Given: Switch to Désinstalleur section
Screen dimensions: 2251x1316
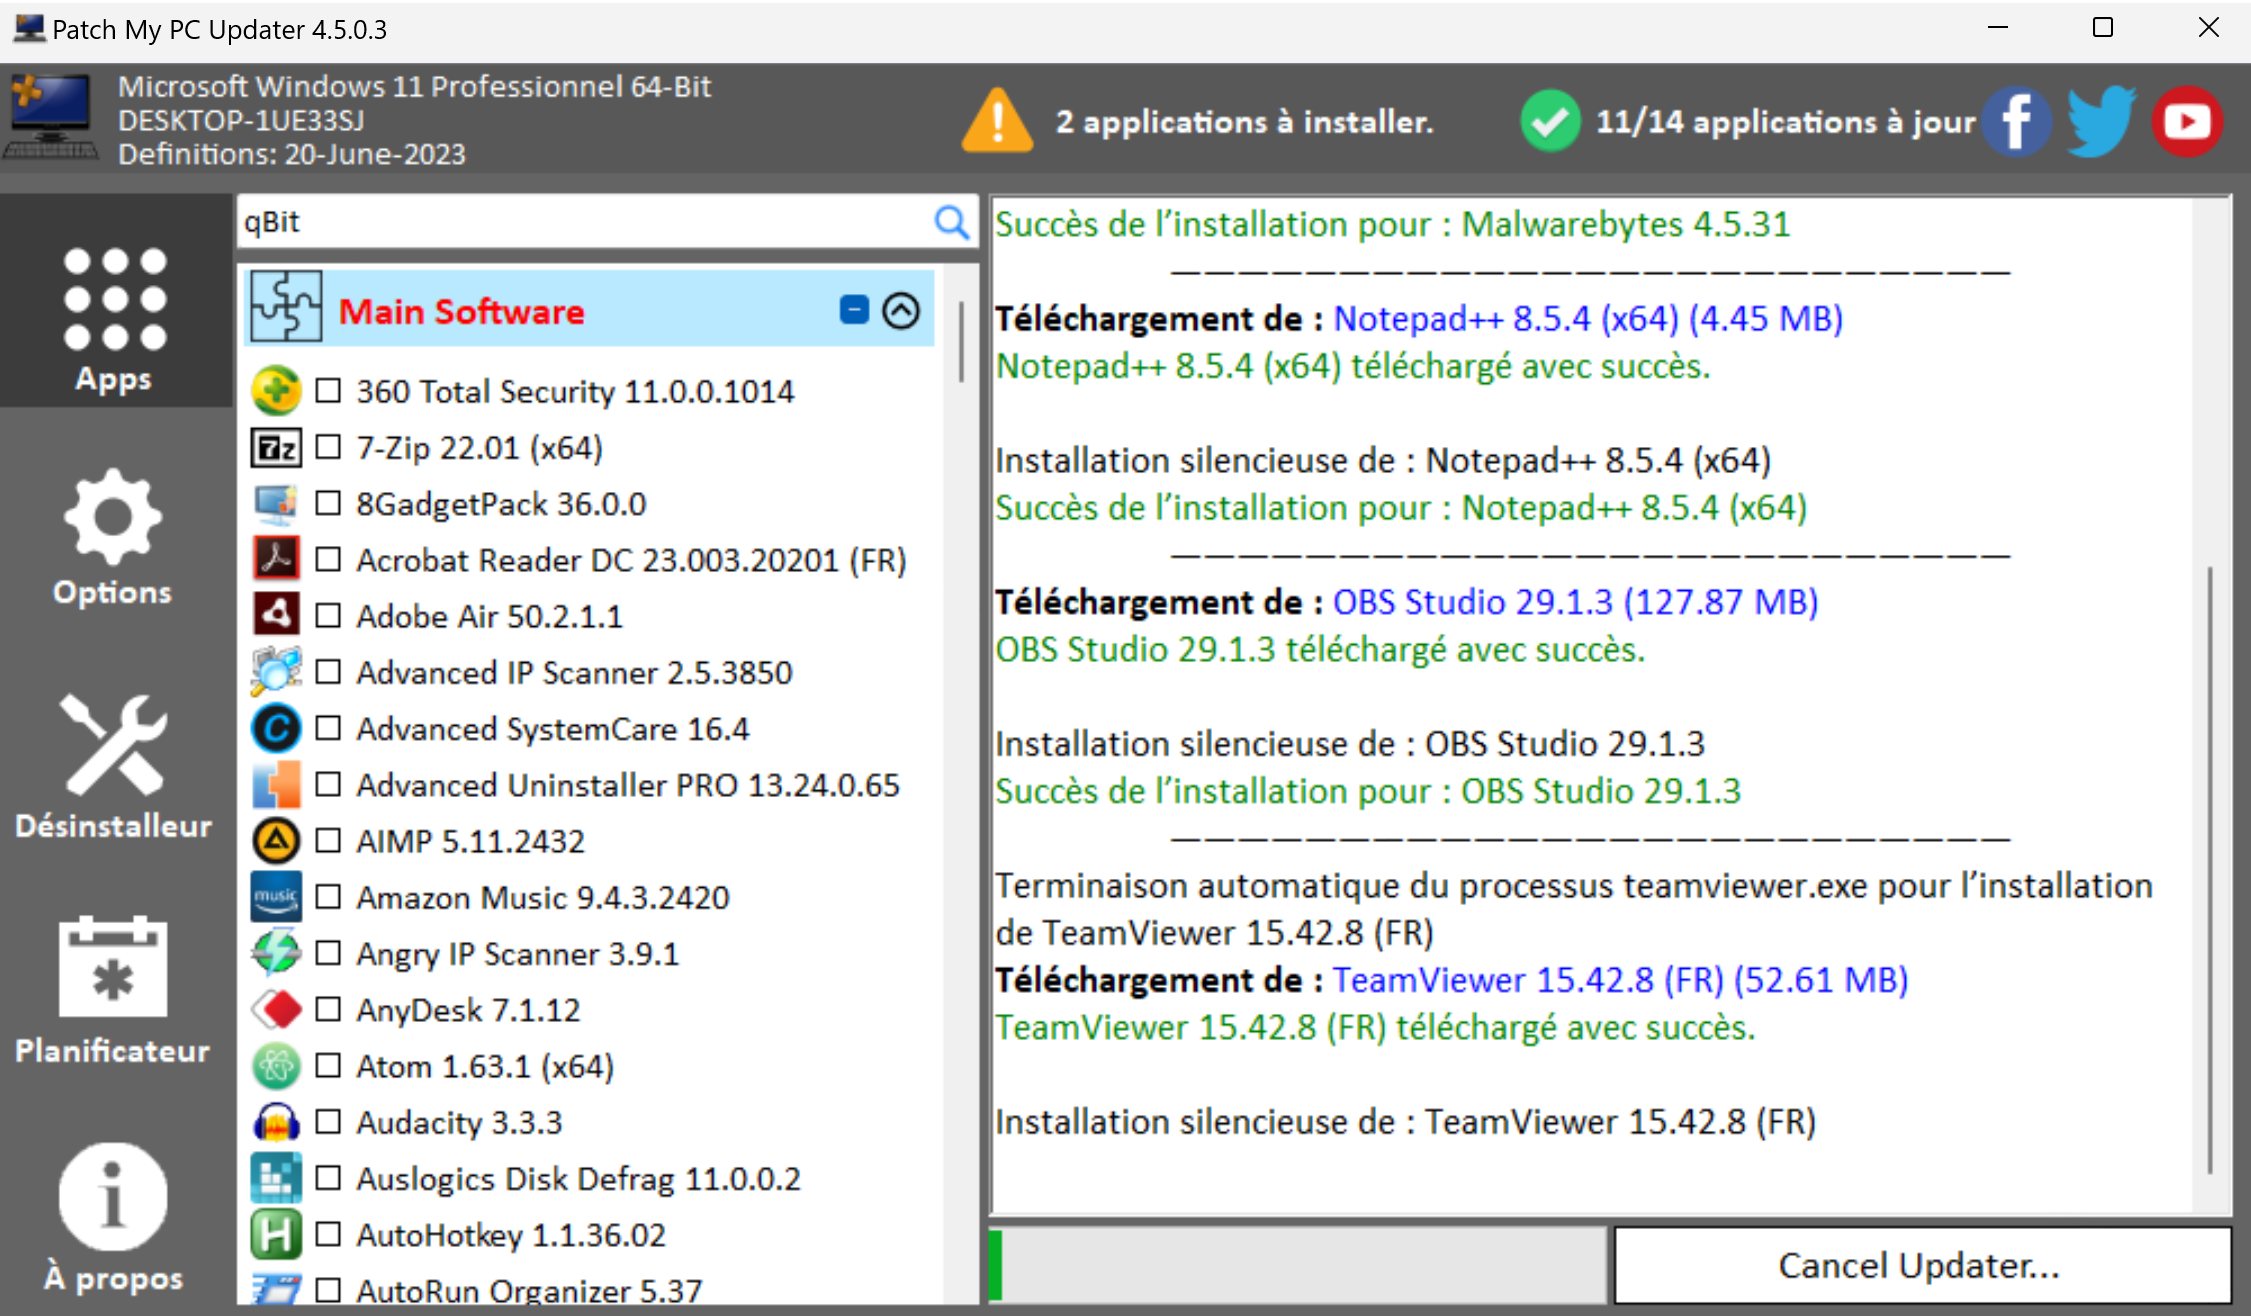Looking at the screenshot, I should 113,766.
